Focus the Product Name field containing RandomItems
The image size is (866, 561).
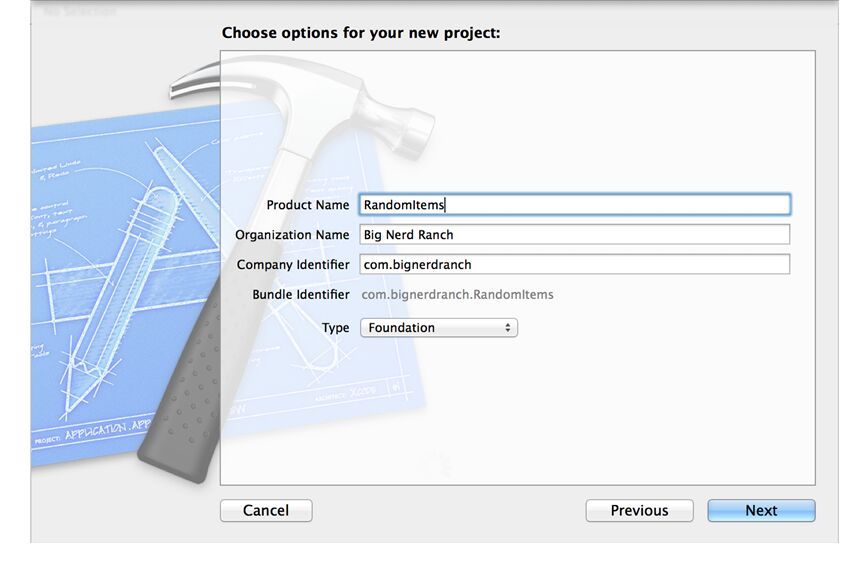point(574,204)
